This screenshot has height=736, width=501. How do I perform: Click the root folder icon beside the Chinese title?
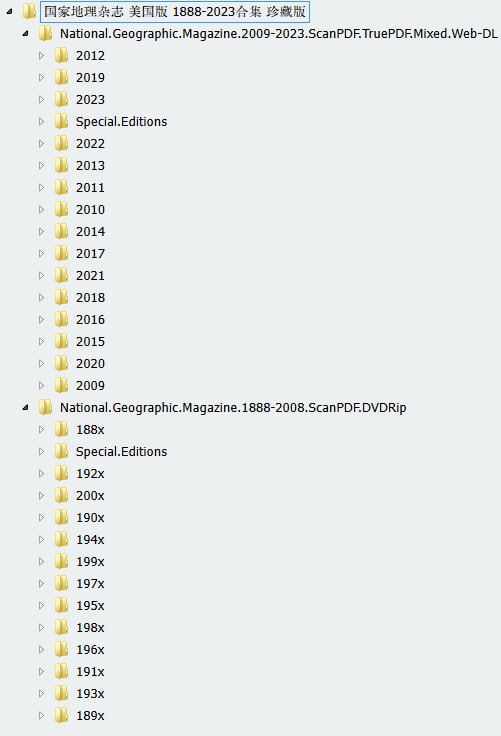pyautogui.click(x=29, y=11)
